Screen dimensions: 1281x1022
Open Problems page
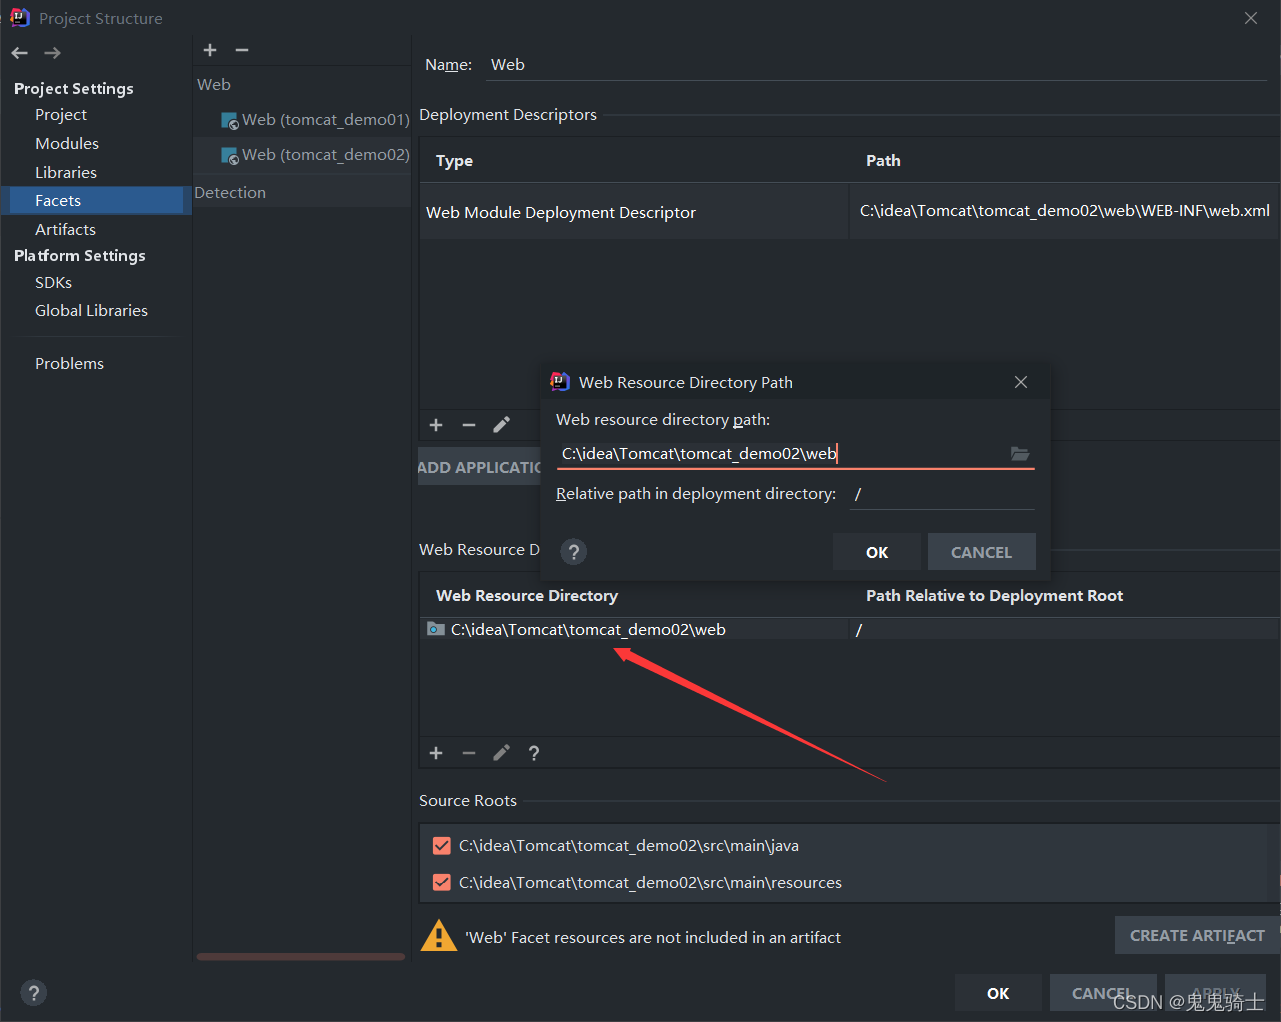point(69,364)
